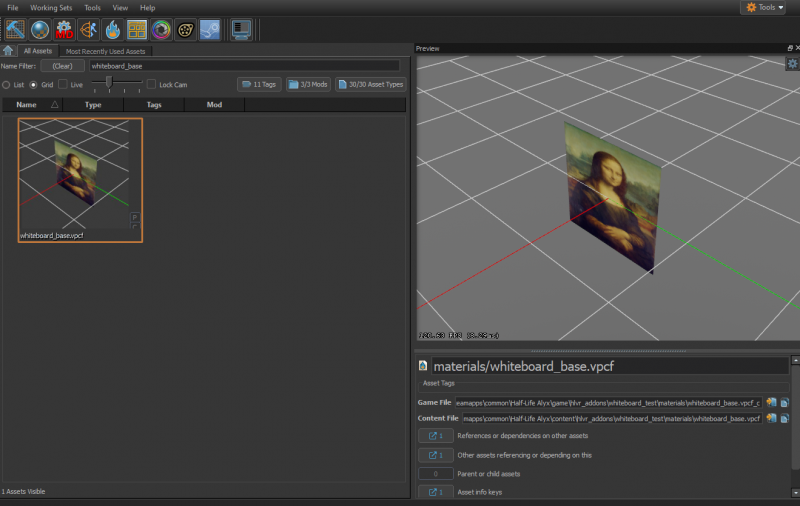800x506 pixels.
Task: Open the 11 Tags filter dropdown
Action: click(259, 84)
